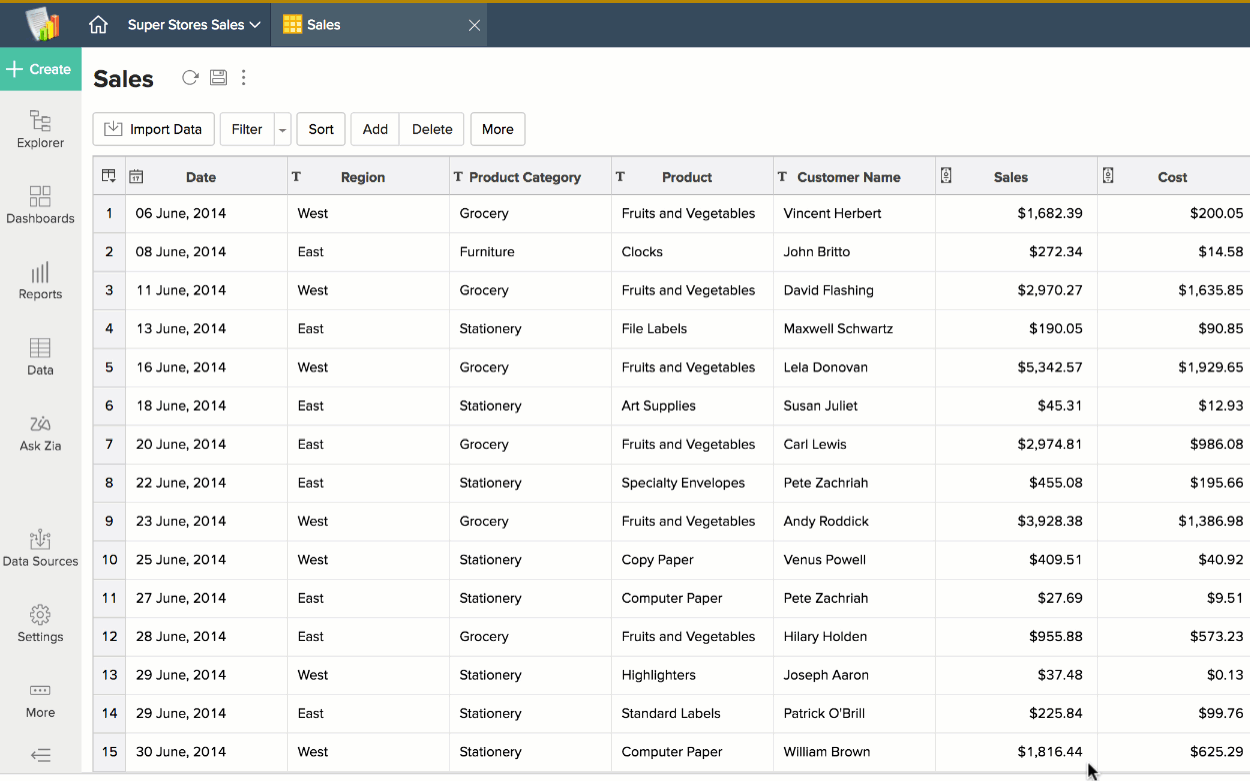Click the Home icon in top bar
Viewport: 1250px width, 781px height.
click(98, 25)
